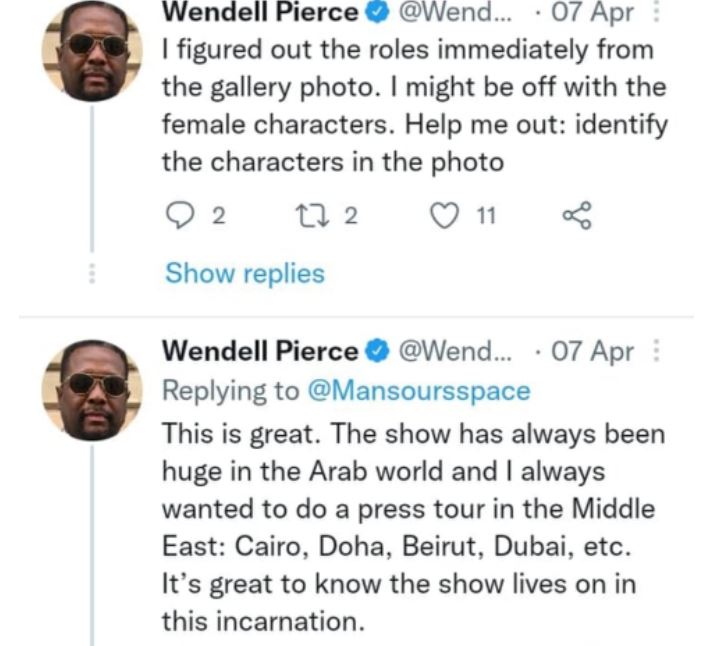
Task: Open Wendell Pierce's avatar on first tweet
Action: coord(92,51)
